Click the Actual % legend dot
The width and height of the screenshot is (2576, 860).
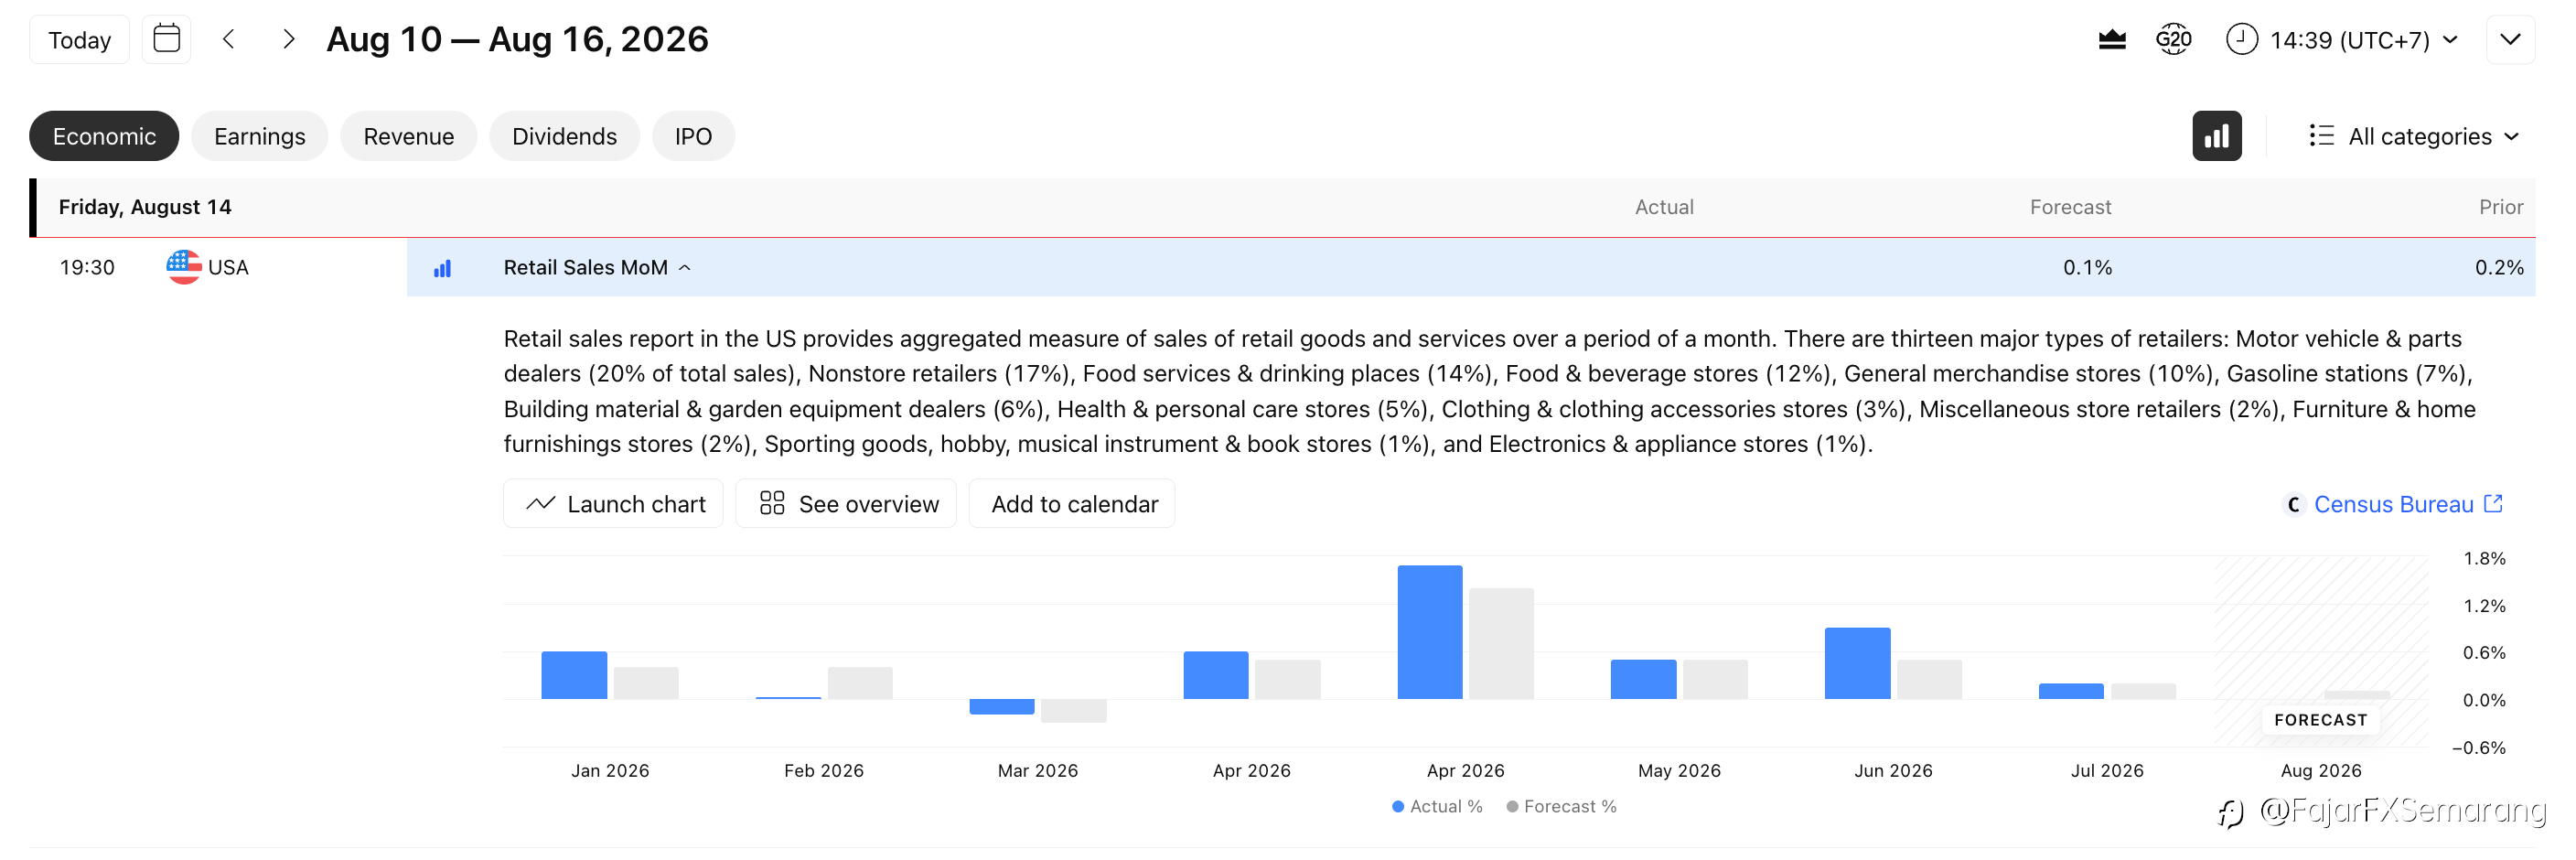(1397, 807)
